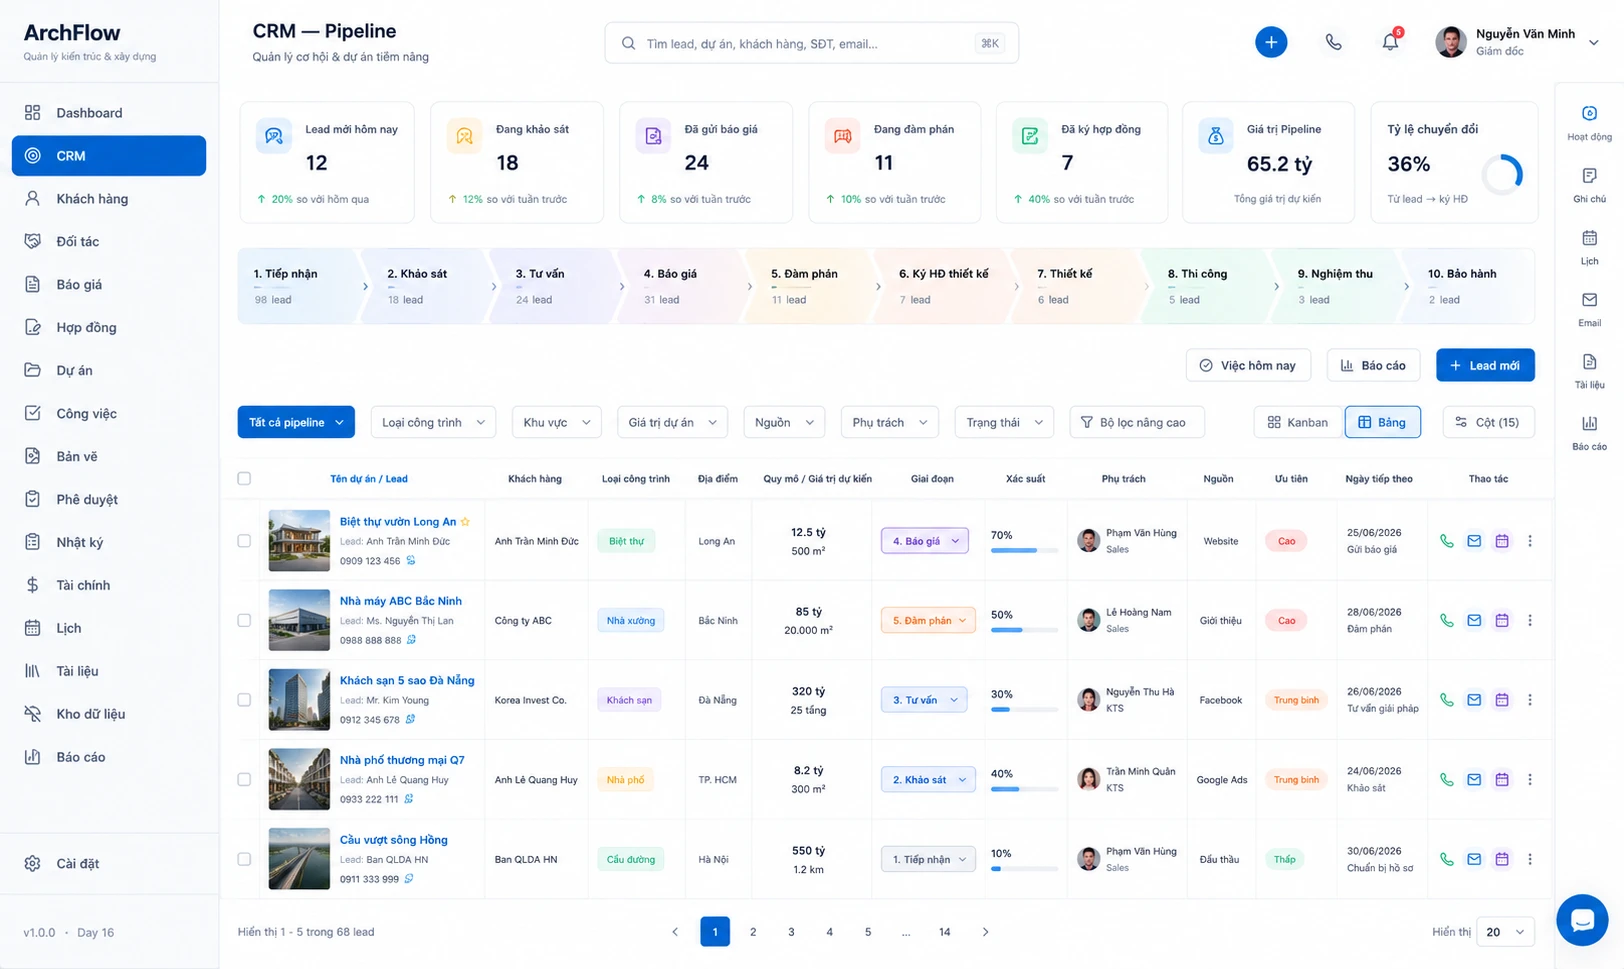
Task: Click 70% probability bar for Long An
Action: 1024,550
